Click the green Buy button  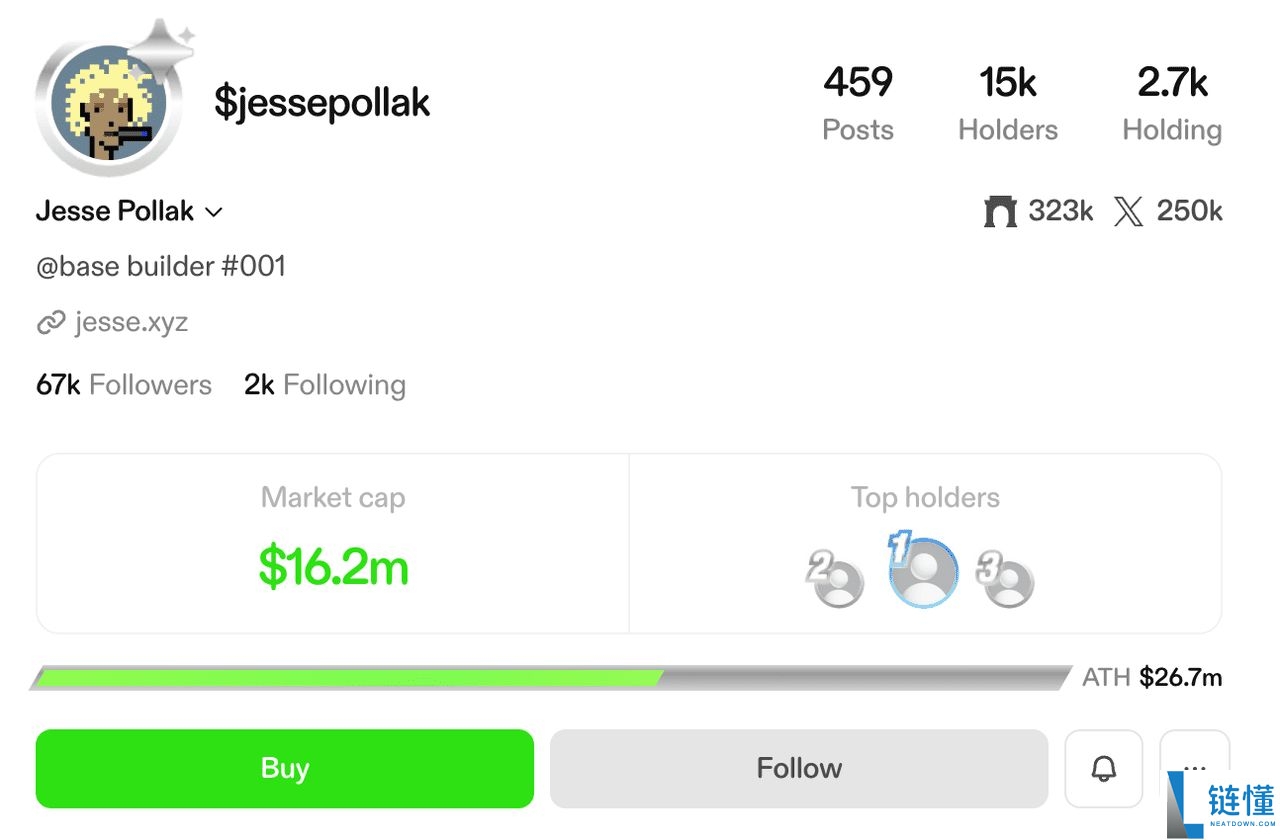pyautogui.click(x=284, y=768)
